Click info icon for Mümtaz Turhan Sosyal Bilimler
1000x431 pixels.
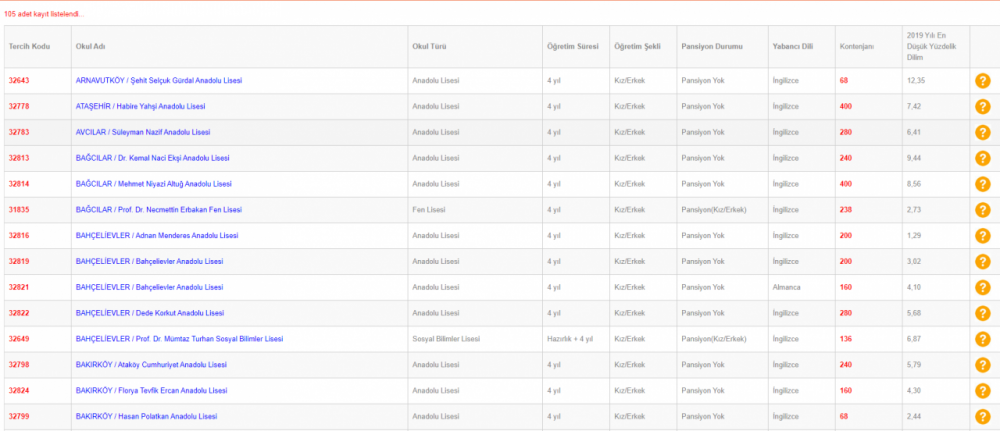pos(982,339)
